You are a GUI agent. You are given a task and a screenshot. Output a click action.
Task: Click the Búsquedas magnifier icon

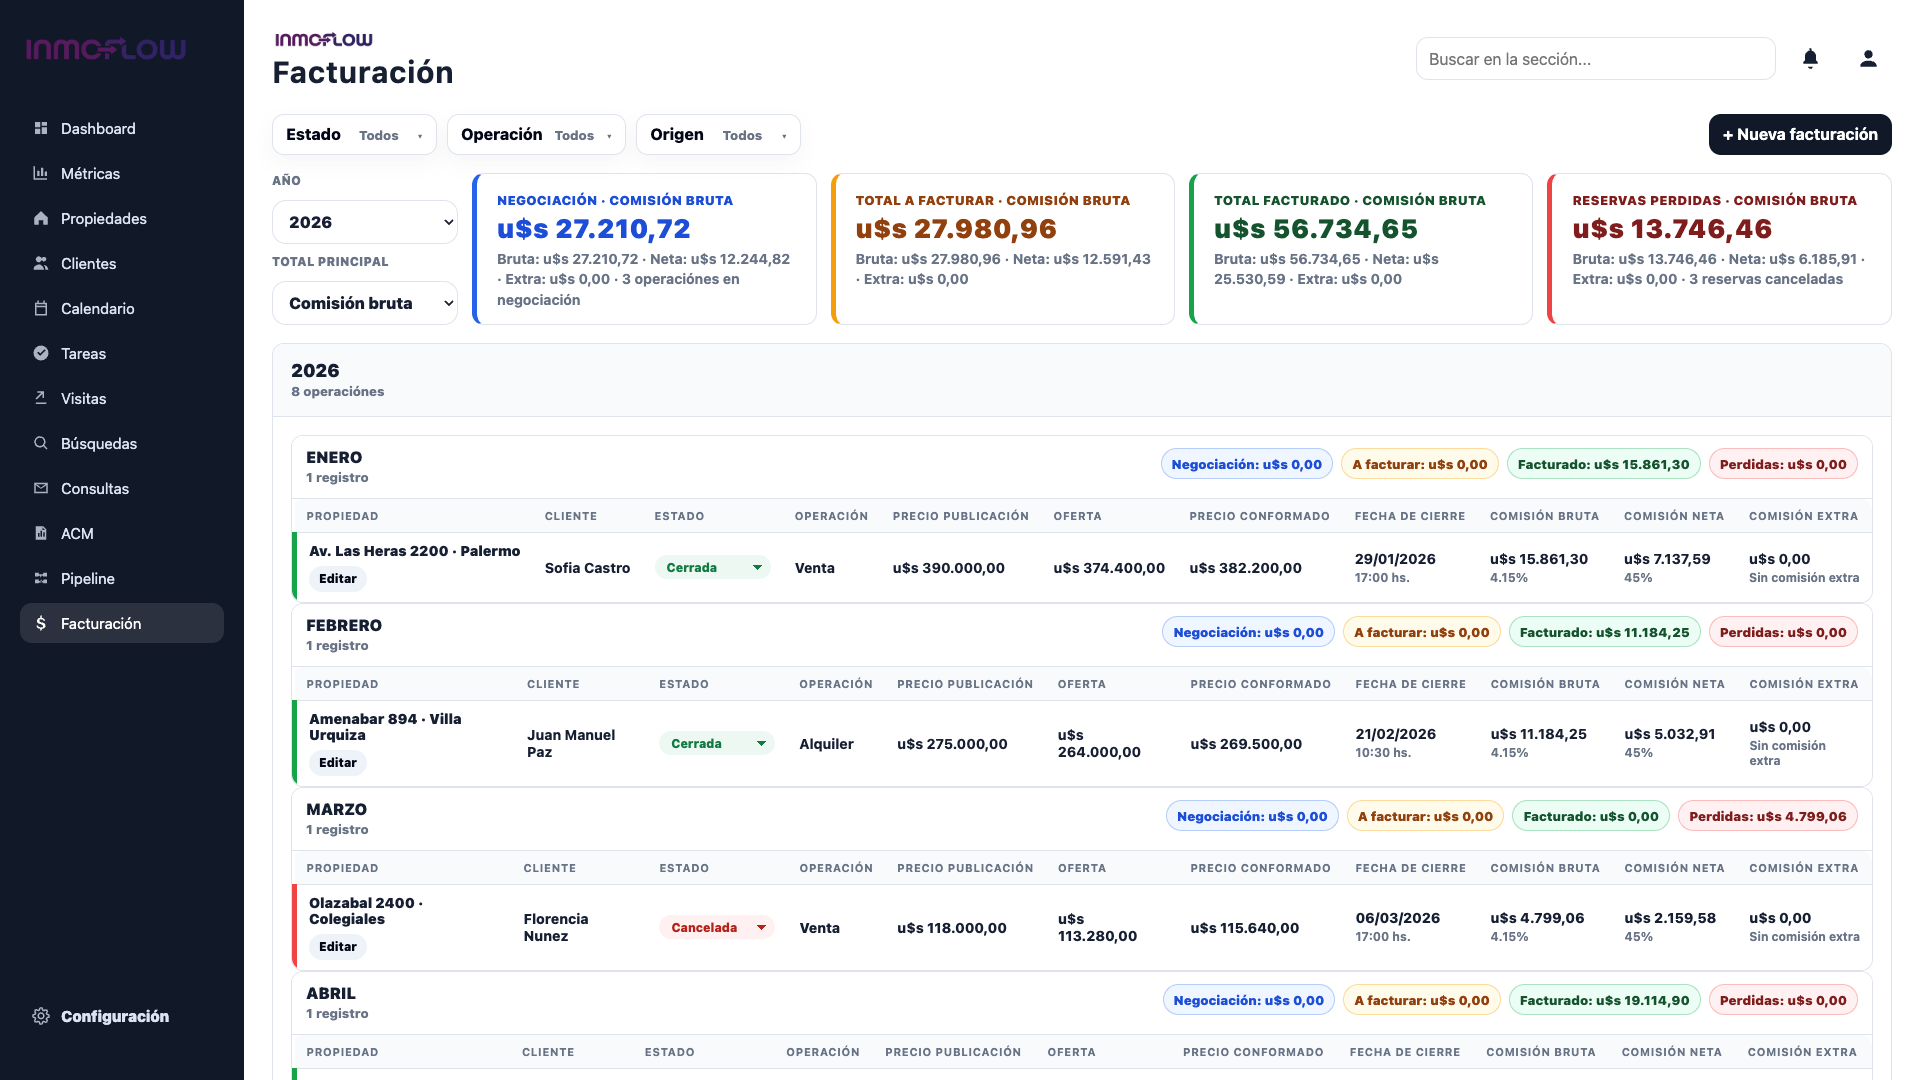click(41, 443)
